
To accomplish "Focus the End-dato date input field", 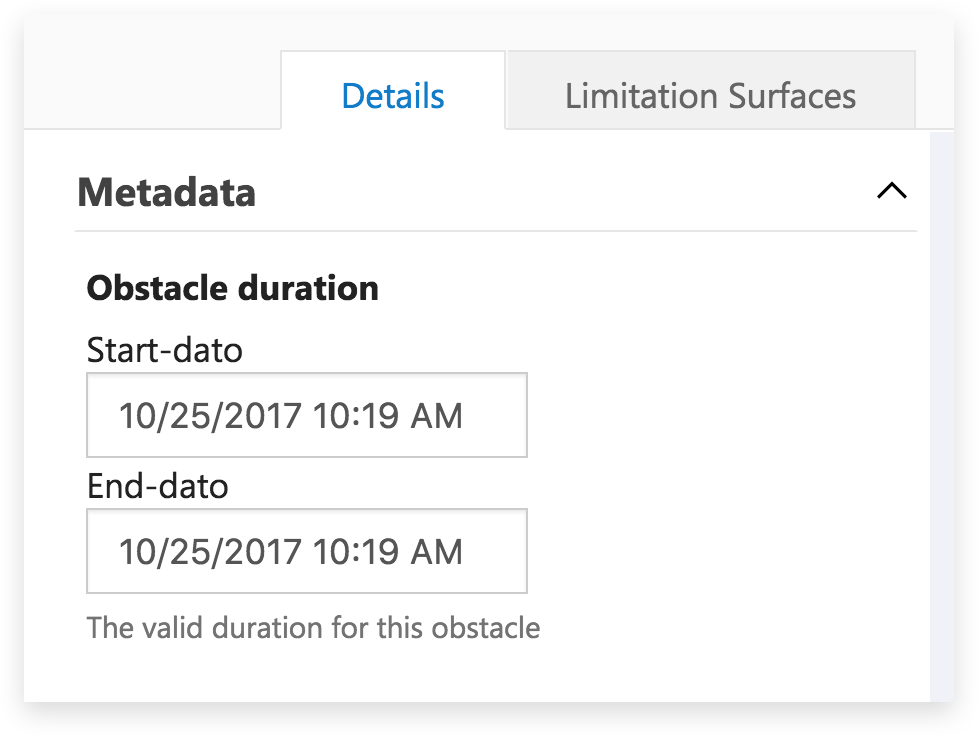I will [307, 551].
